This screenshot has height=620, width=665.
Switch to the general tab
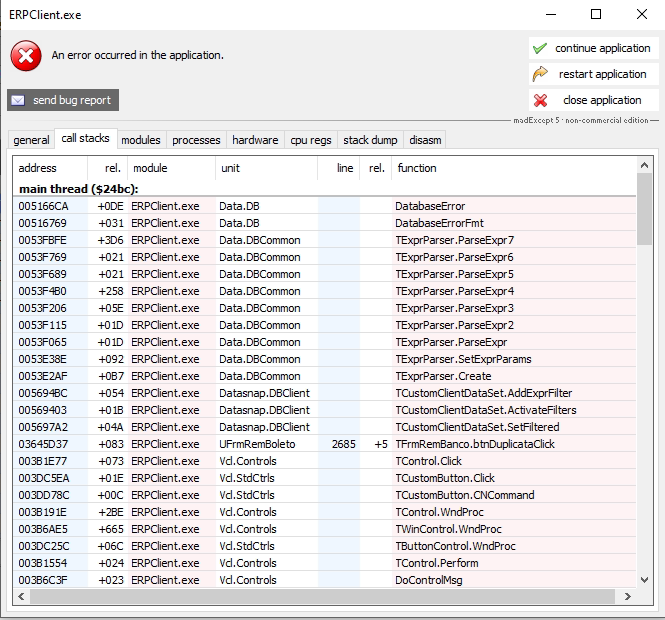[x=31, y=140]
